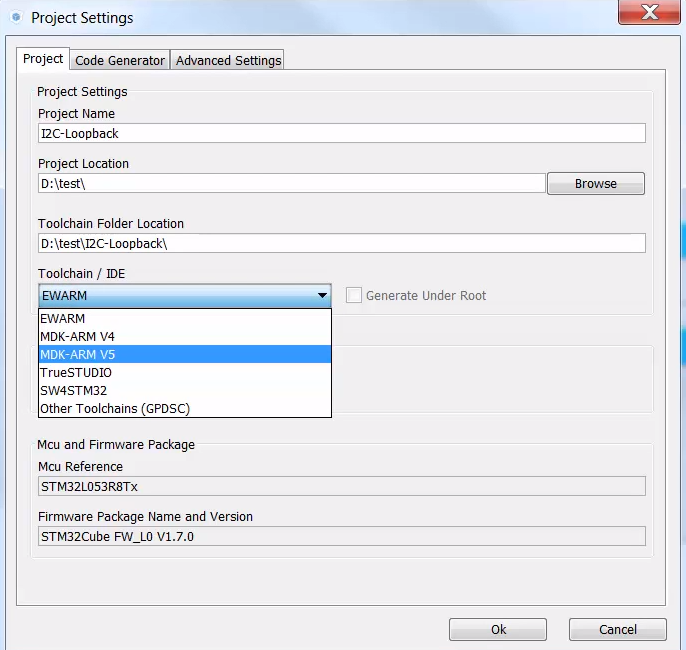Close the Project Settings dialog
This screenshot has width=686, height=650.
pyautogui.click(x=649, y=12)
